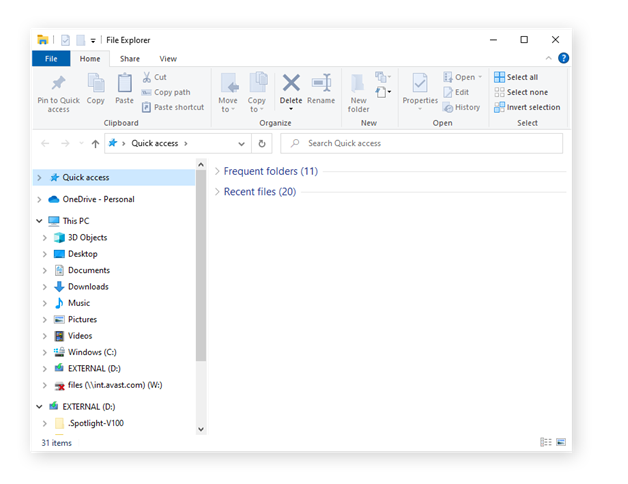Viewport: 628px width, 484px height.
Task: Open the Share ribbon tab
Action: [x=130, y=59]
